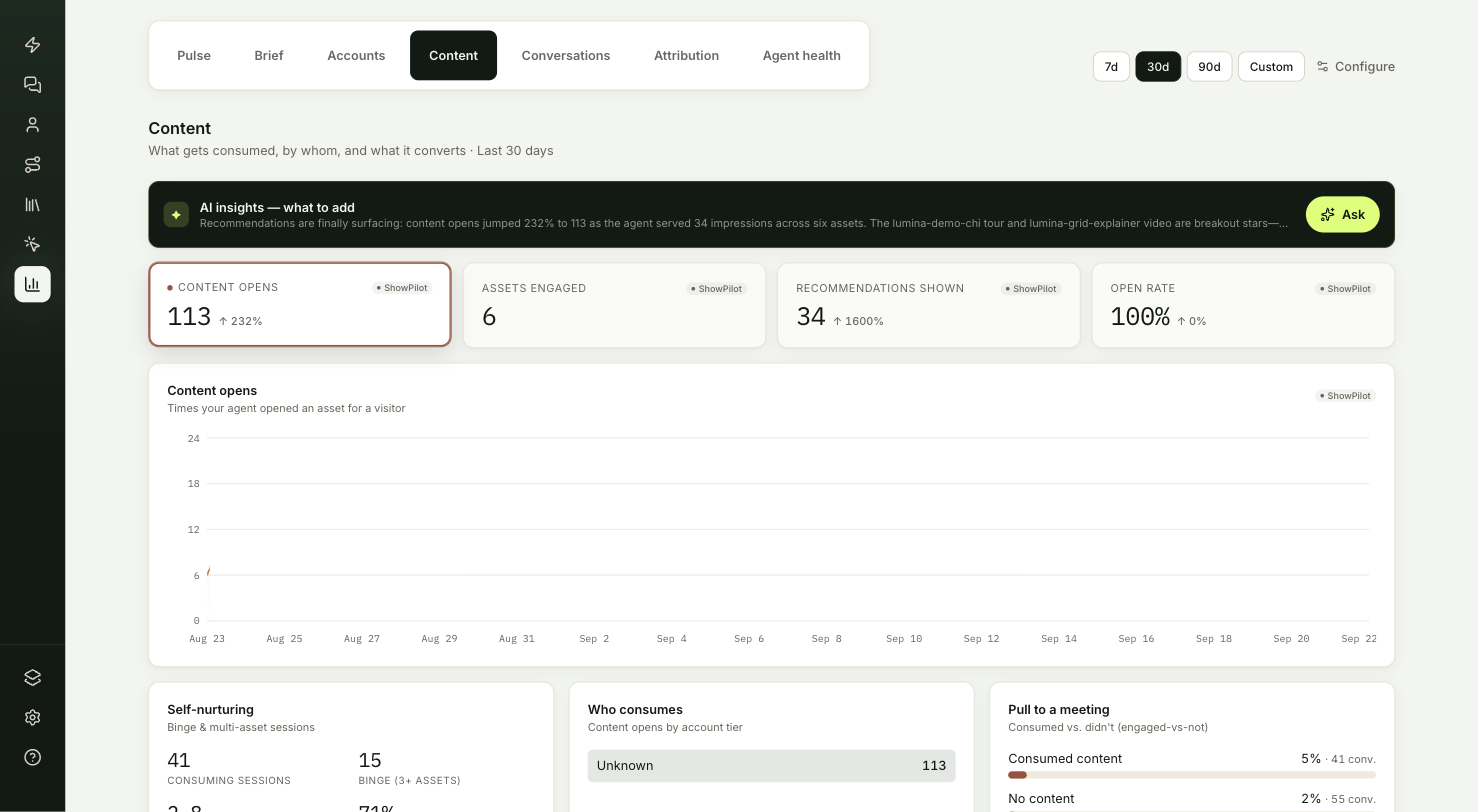Screen dimensions: 1478x812
Task: Switch to the Pulse tab
Action: tap(194, 55)
